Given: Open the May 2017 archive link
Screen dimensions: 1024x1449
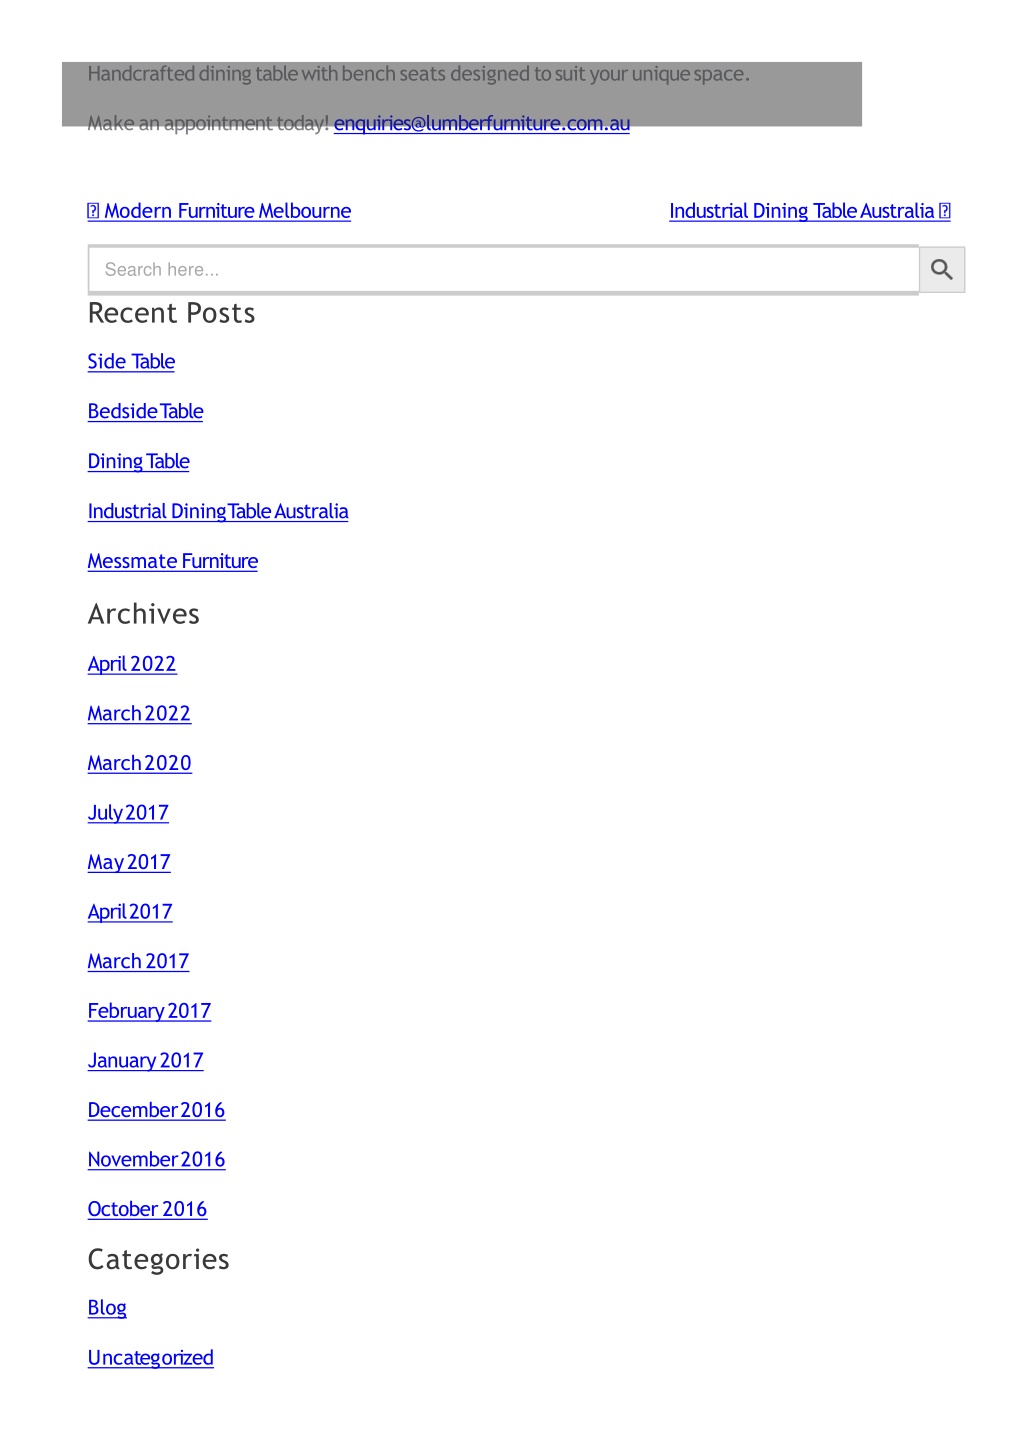Looking at the screenshot, I should 129,862.
